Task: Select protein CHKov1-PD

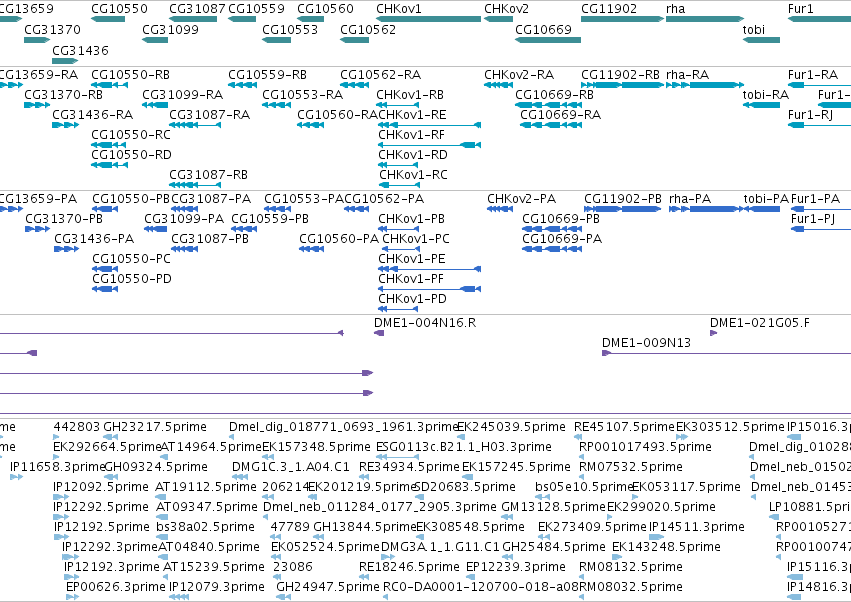Action: (412, 299)
